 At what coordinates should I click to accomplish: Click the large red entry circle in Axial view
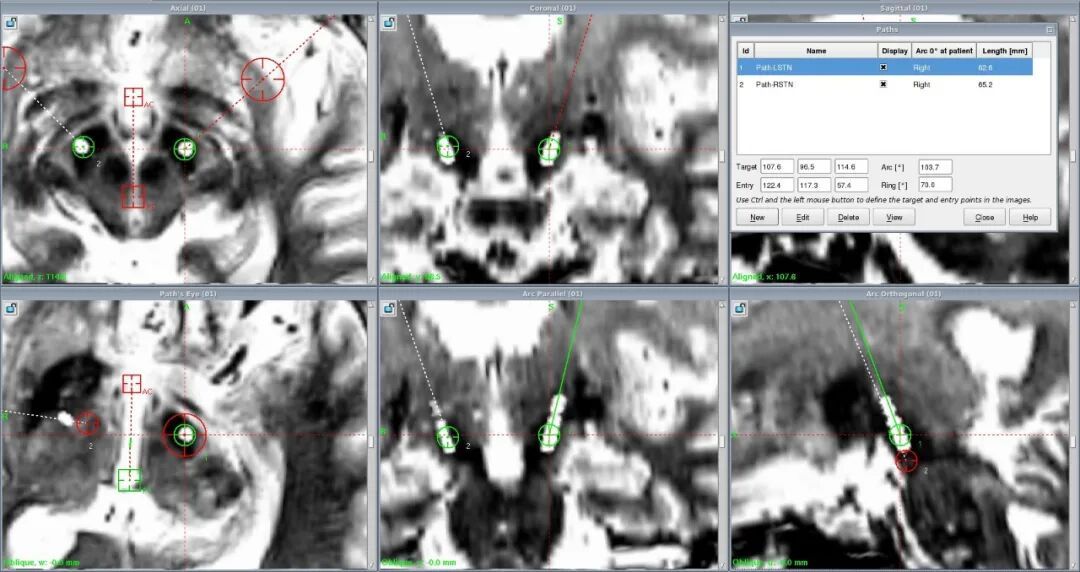[263, 79]
